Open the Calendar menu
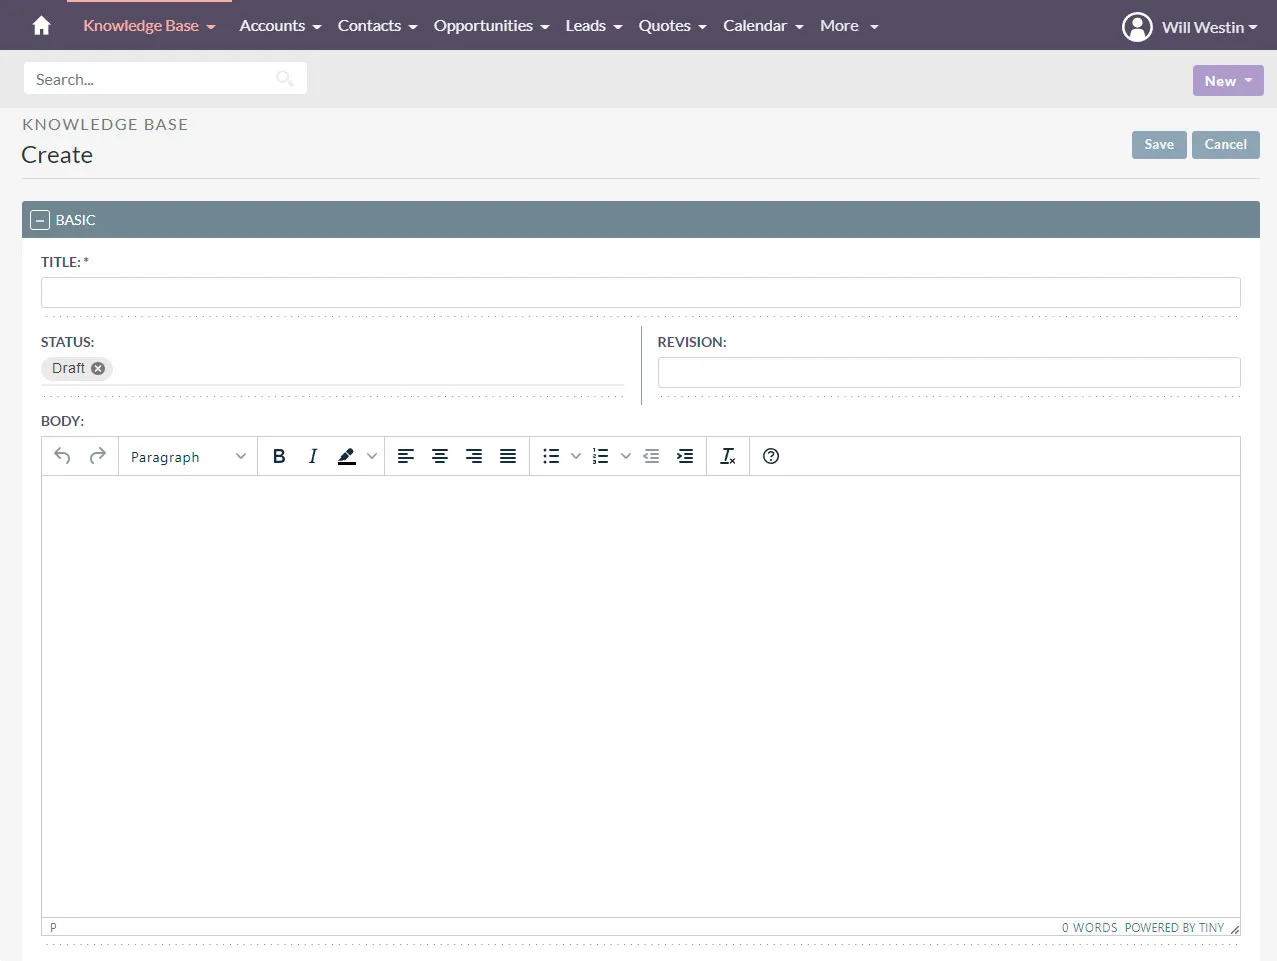 point(763,26)
